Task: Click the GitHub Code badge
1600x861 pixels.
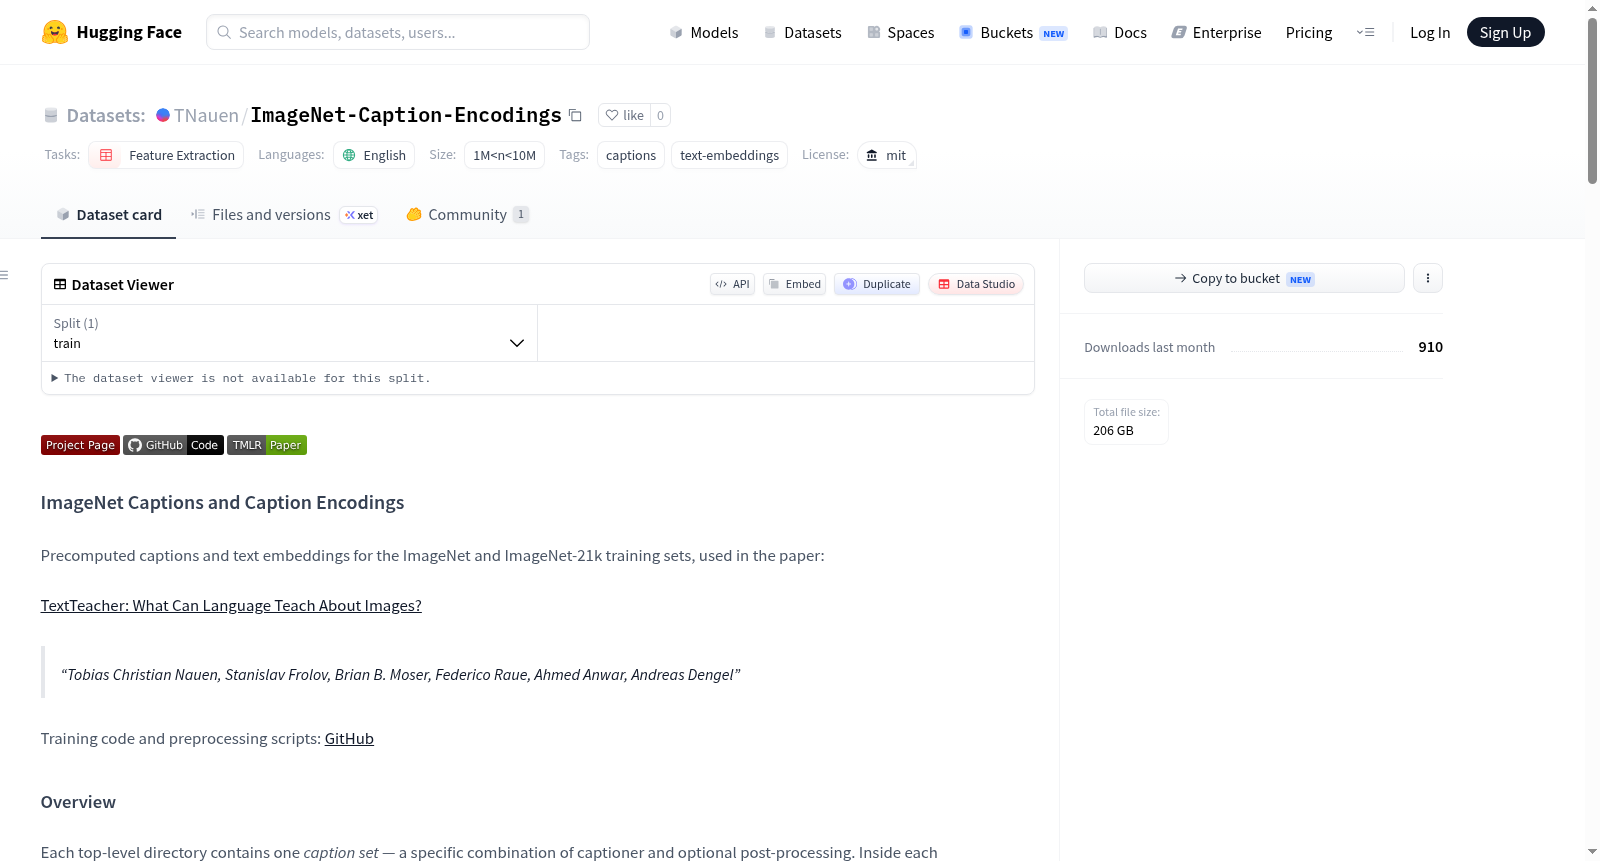Action: (173, 445)
